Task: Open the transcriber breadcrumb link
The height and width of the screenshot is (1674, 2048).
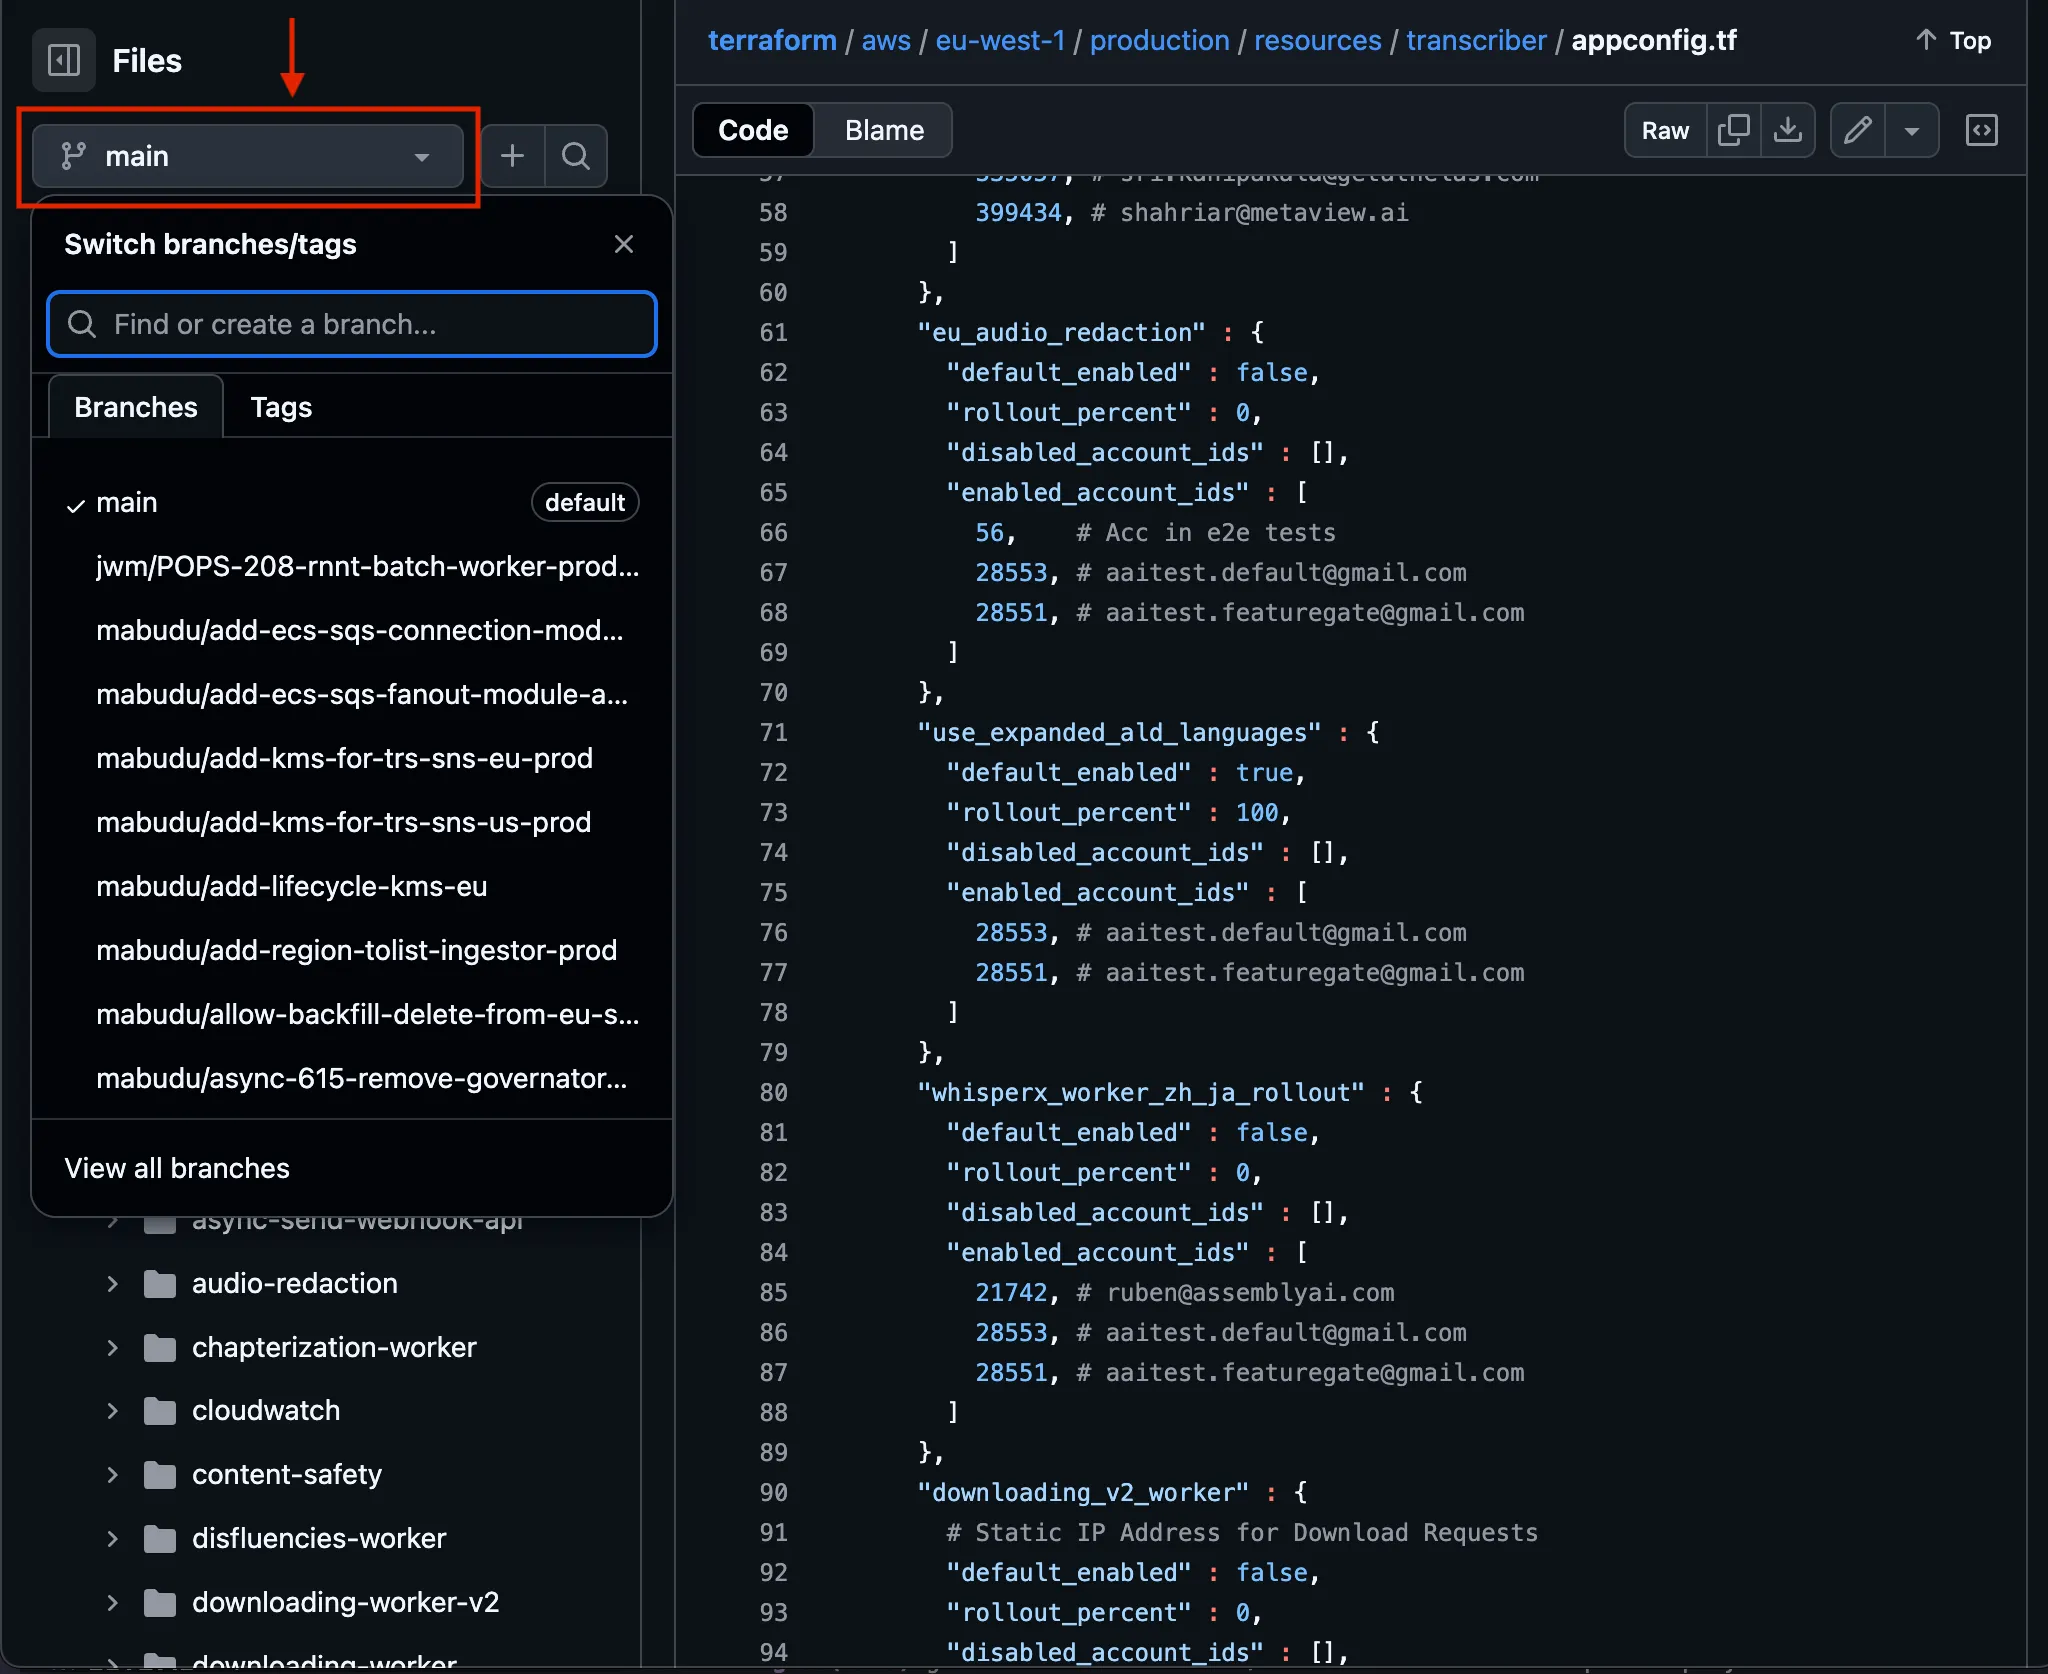Action: click(1475, 40)
